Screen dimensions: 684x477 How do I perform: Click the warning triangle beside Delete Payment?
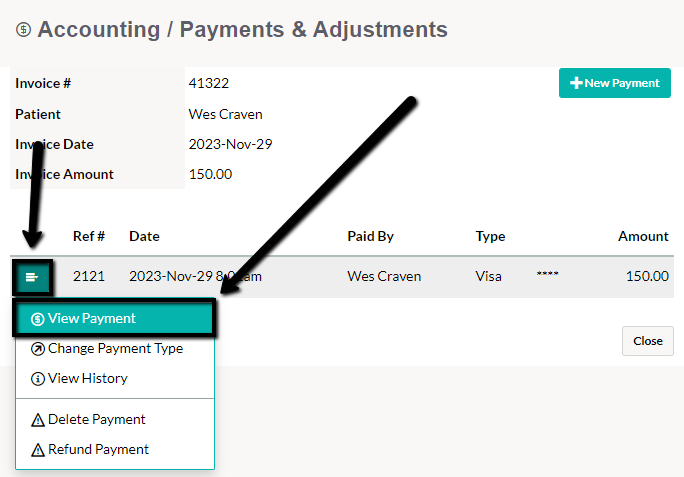pos(38,420)
